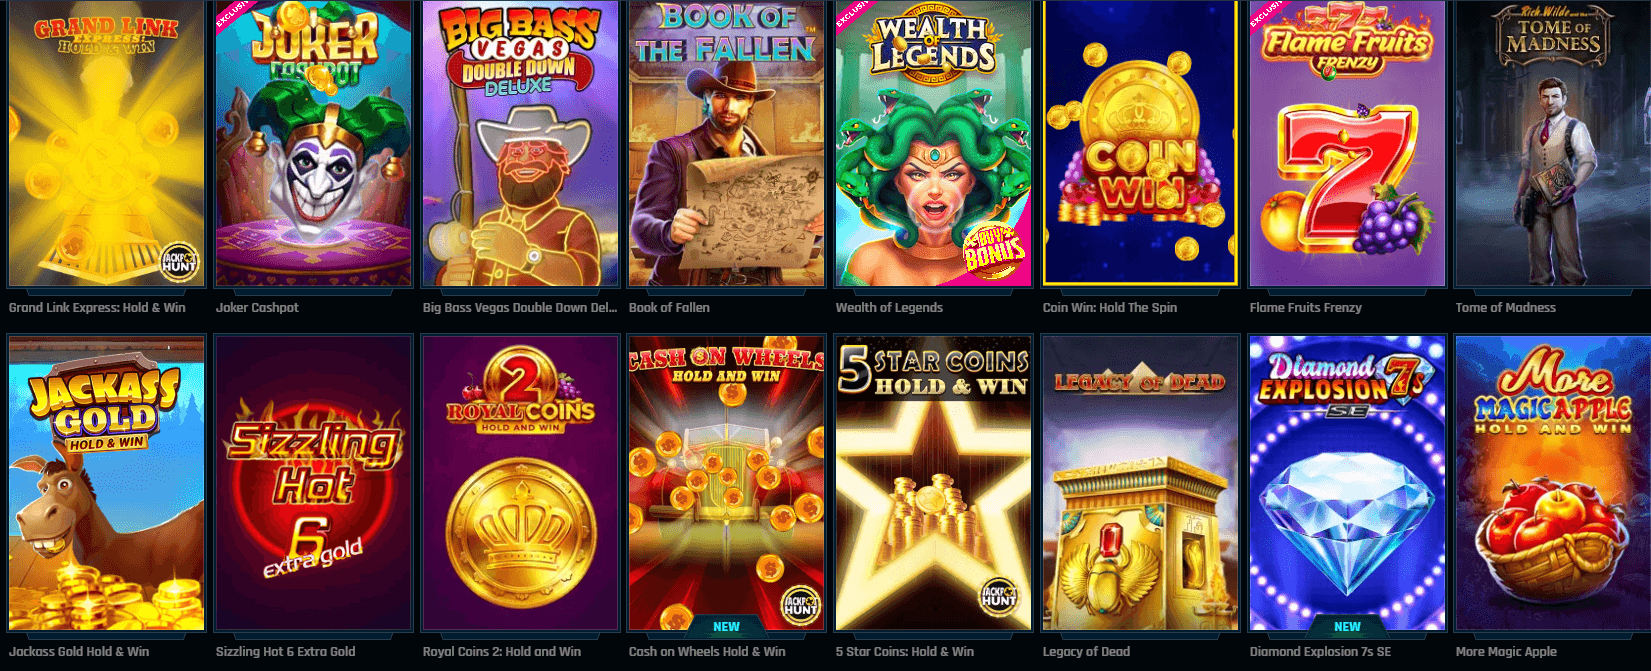The width and height of the screenshot is (1651, 671).
Task: Click the NEW tag on Cash on Wheels
Action: (726, 626)
